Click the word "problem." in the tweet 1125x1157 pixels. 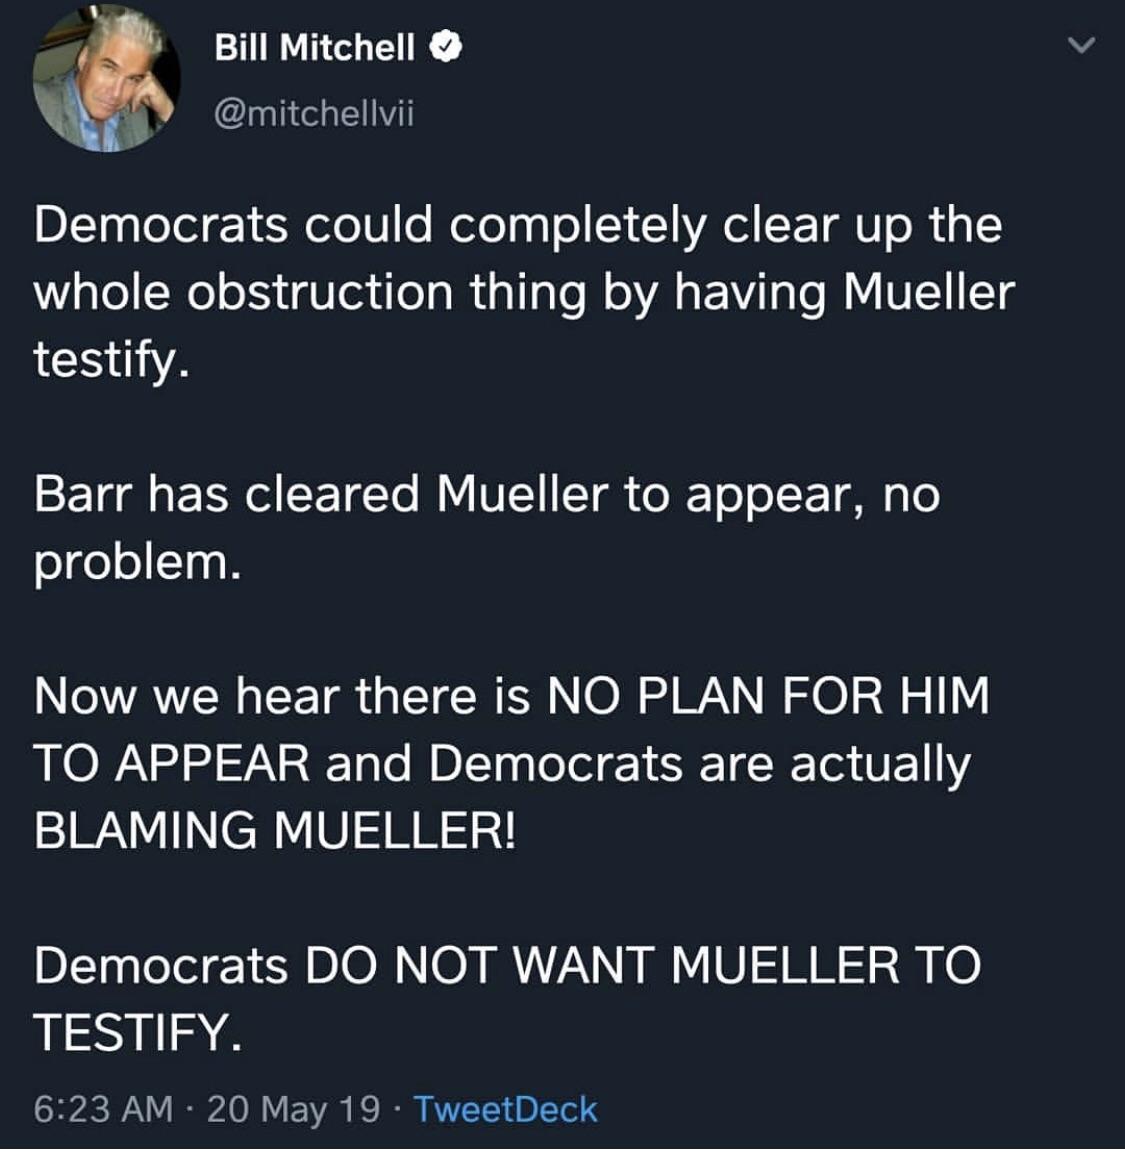137,562
